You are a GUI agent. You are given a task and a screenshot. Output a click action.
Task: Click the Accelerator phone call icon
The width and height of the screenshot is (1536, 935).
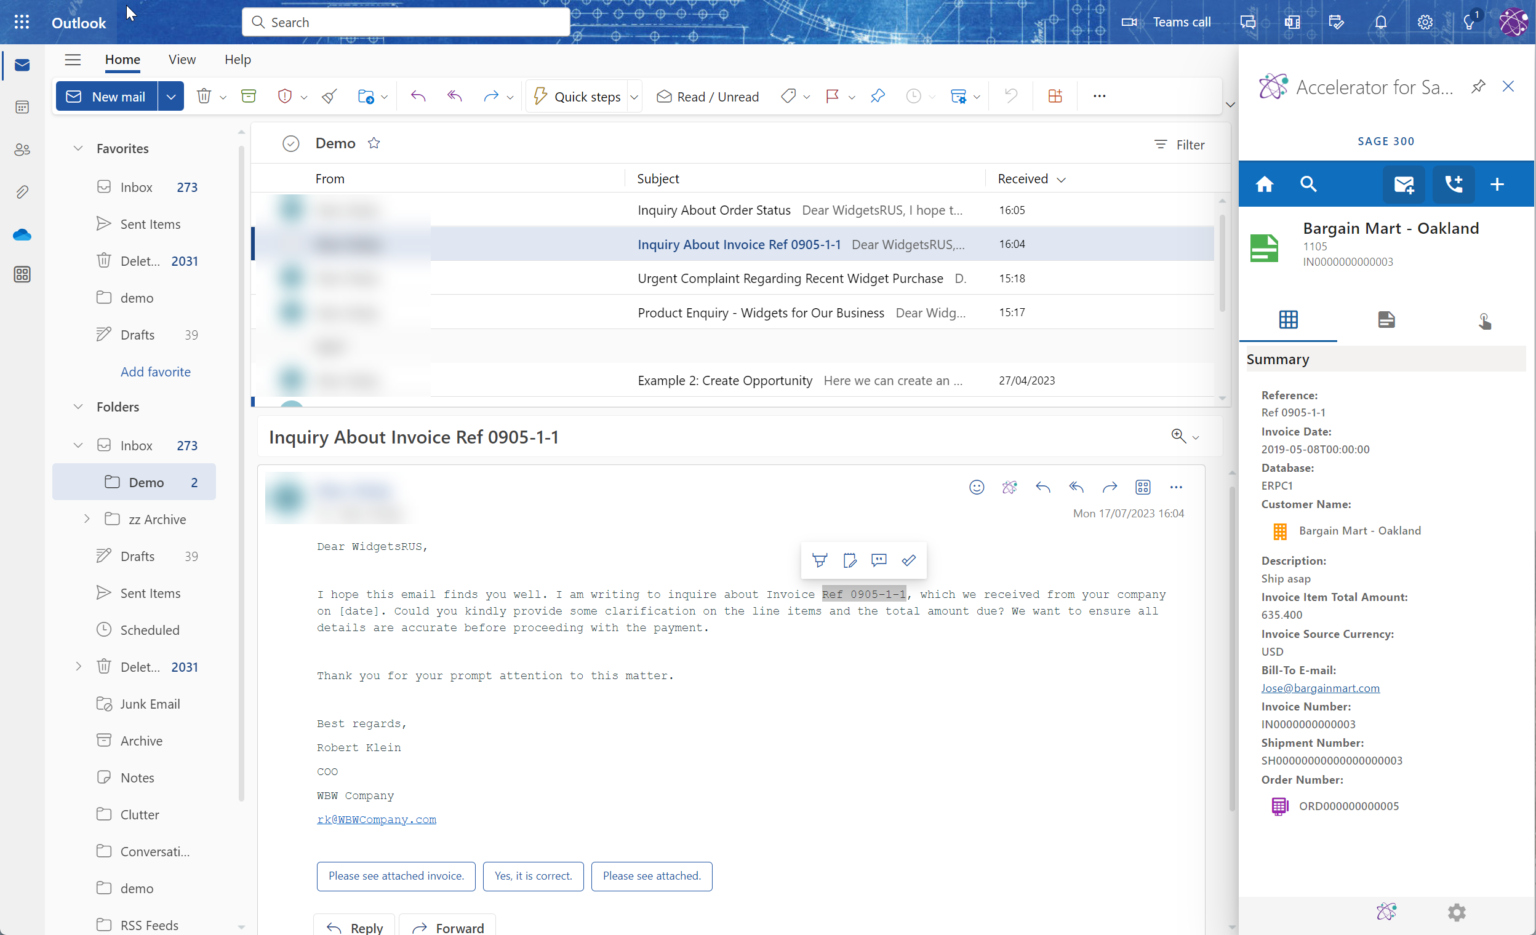[x=1453, y=184]
